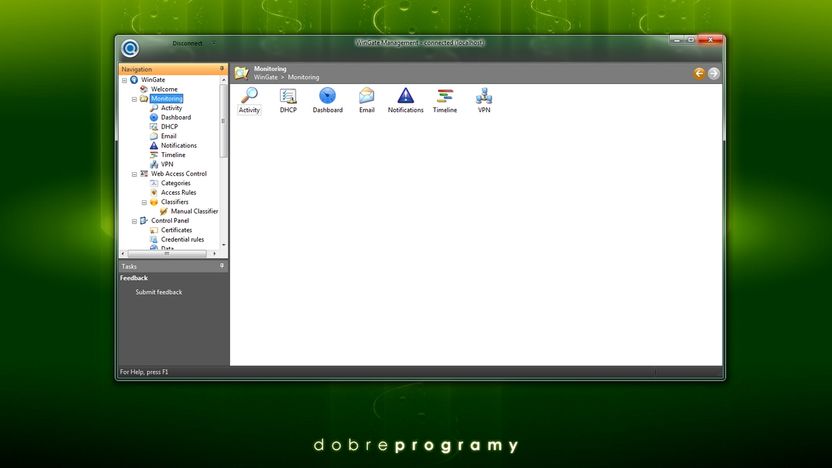Open the Dashboard icon in the Monitoring pane
The height and width of the screenshot is (468, 832).
[327, 100]
